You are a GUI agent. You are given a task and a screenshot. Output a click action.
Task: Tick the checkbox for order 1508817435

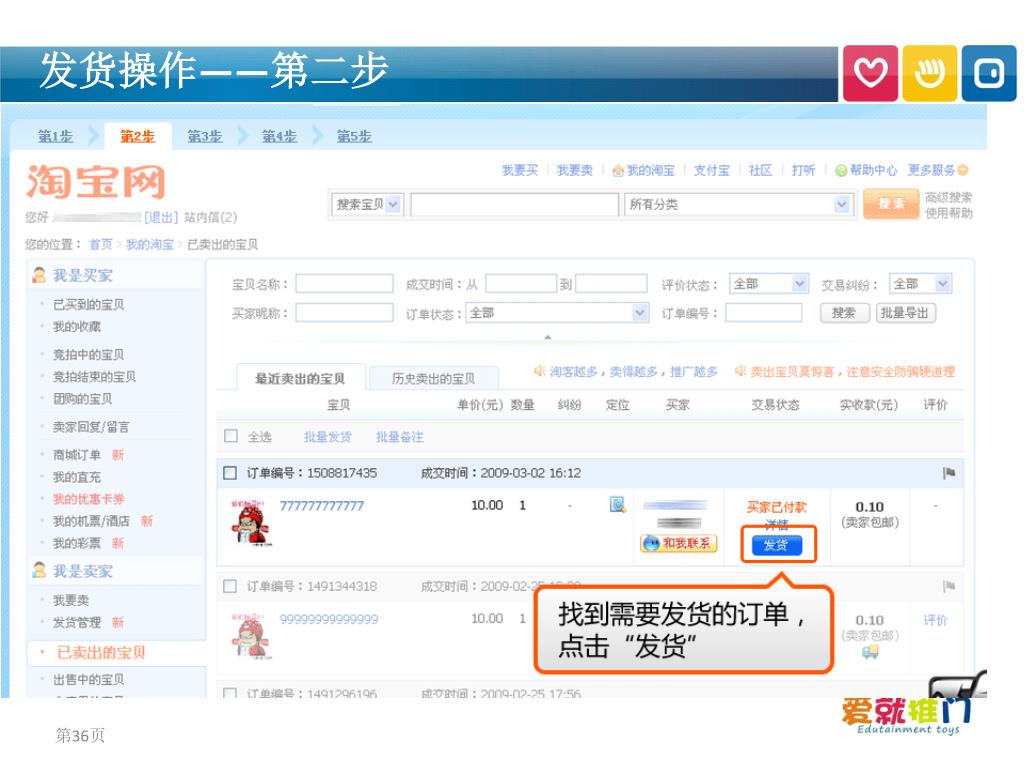pyautogui.click(x=230, y=473)
